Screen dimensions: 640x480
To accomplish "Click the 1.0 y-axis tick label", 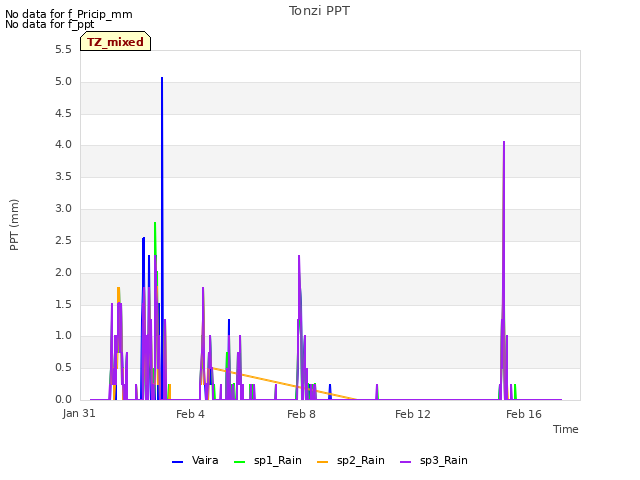I will pos(63,336).
